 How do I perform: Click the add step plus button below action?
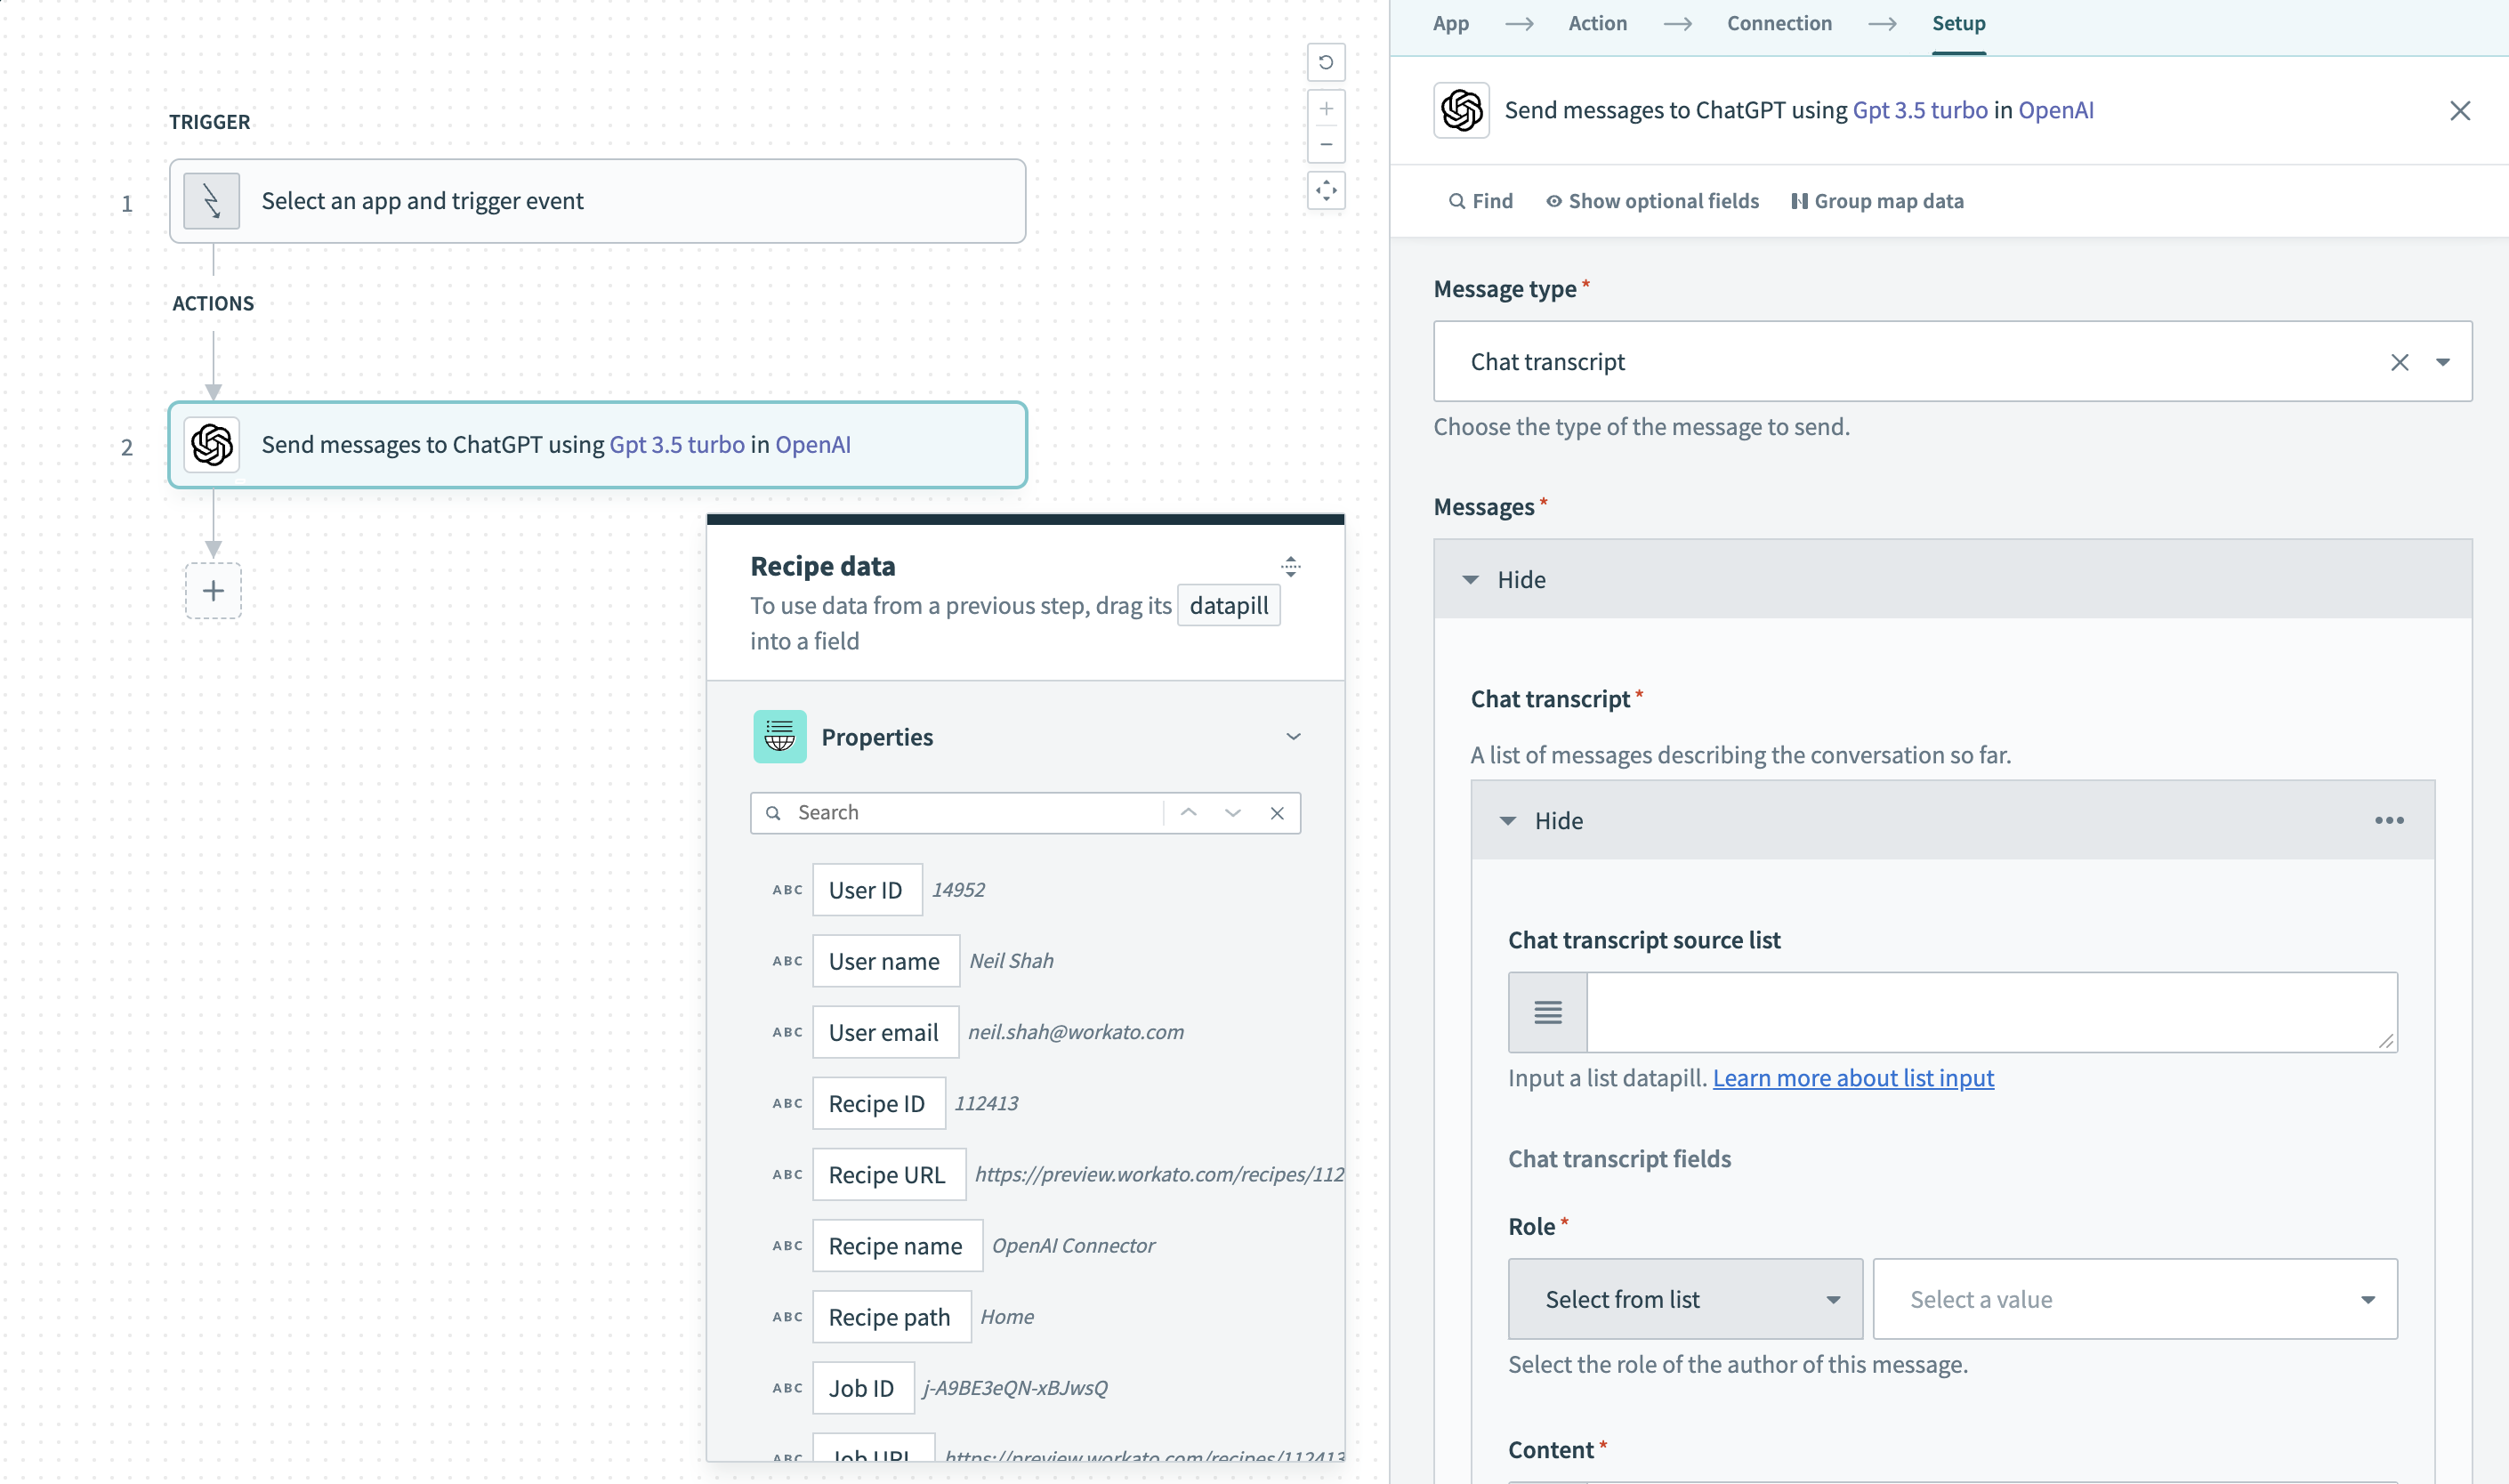pyautogui.click(x=214, y=590)
